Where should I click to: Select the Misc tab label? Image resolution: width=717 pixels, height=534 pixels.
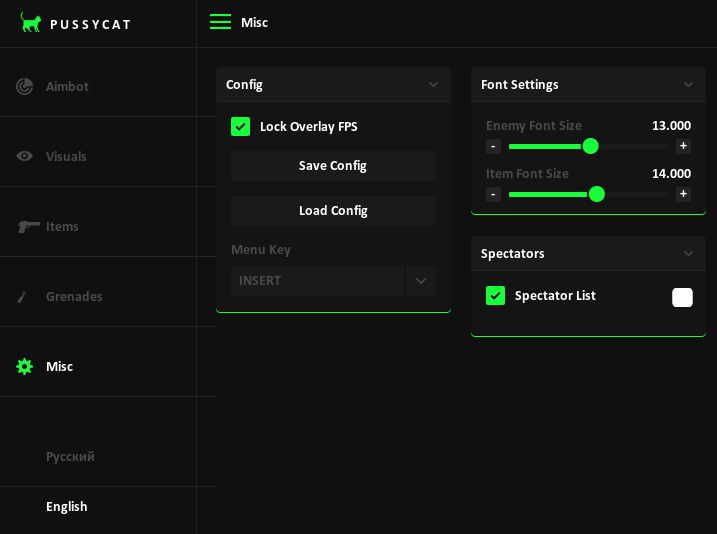tap(59, 367)
